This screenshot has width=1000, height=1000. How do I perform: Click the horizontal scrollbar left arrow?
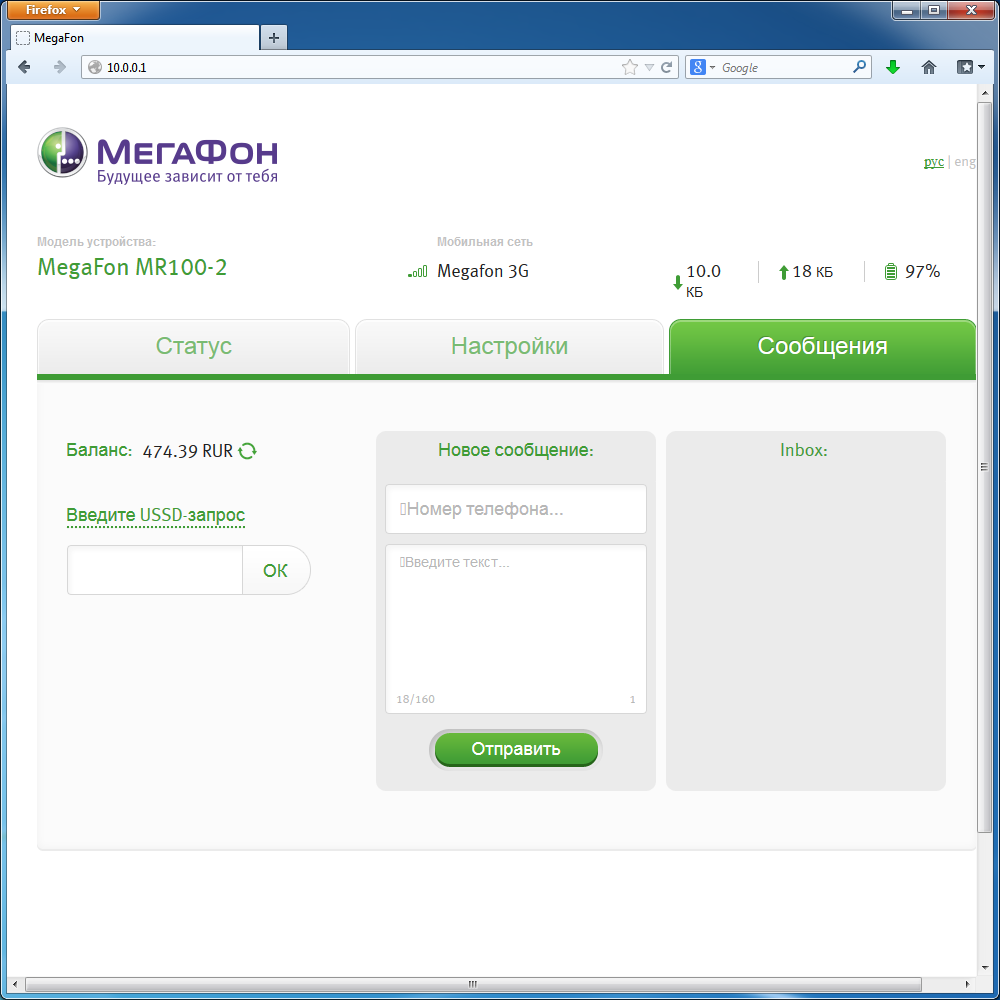click(16, 984)
